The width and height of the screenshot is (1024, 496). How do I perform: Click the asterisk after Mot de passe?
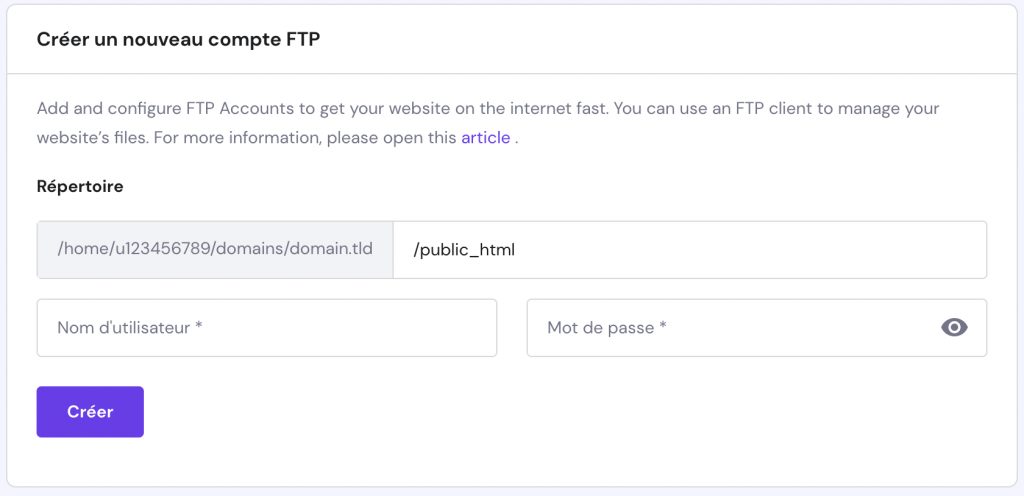(x=663, y=327)
